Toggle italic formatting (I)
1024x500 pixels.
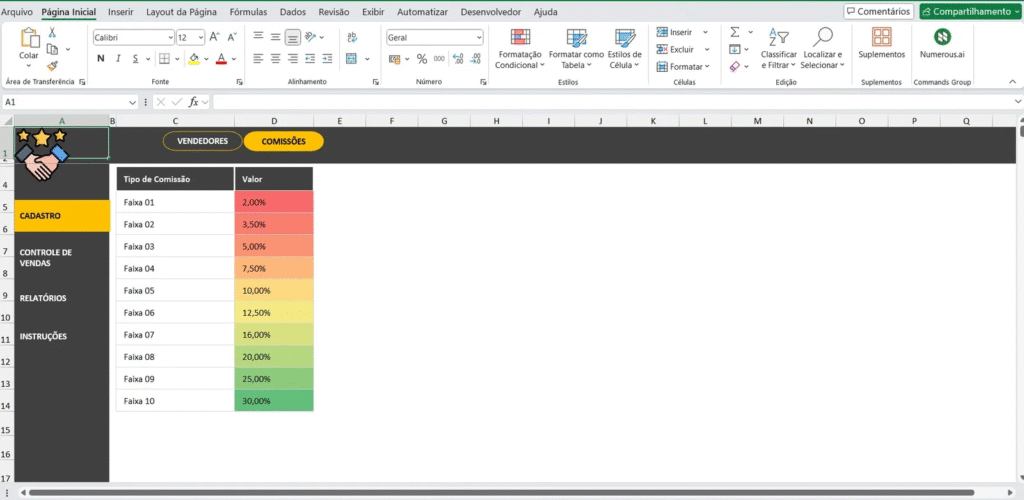[118, 59]
